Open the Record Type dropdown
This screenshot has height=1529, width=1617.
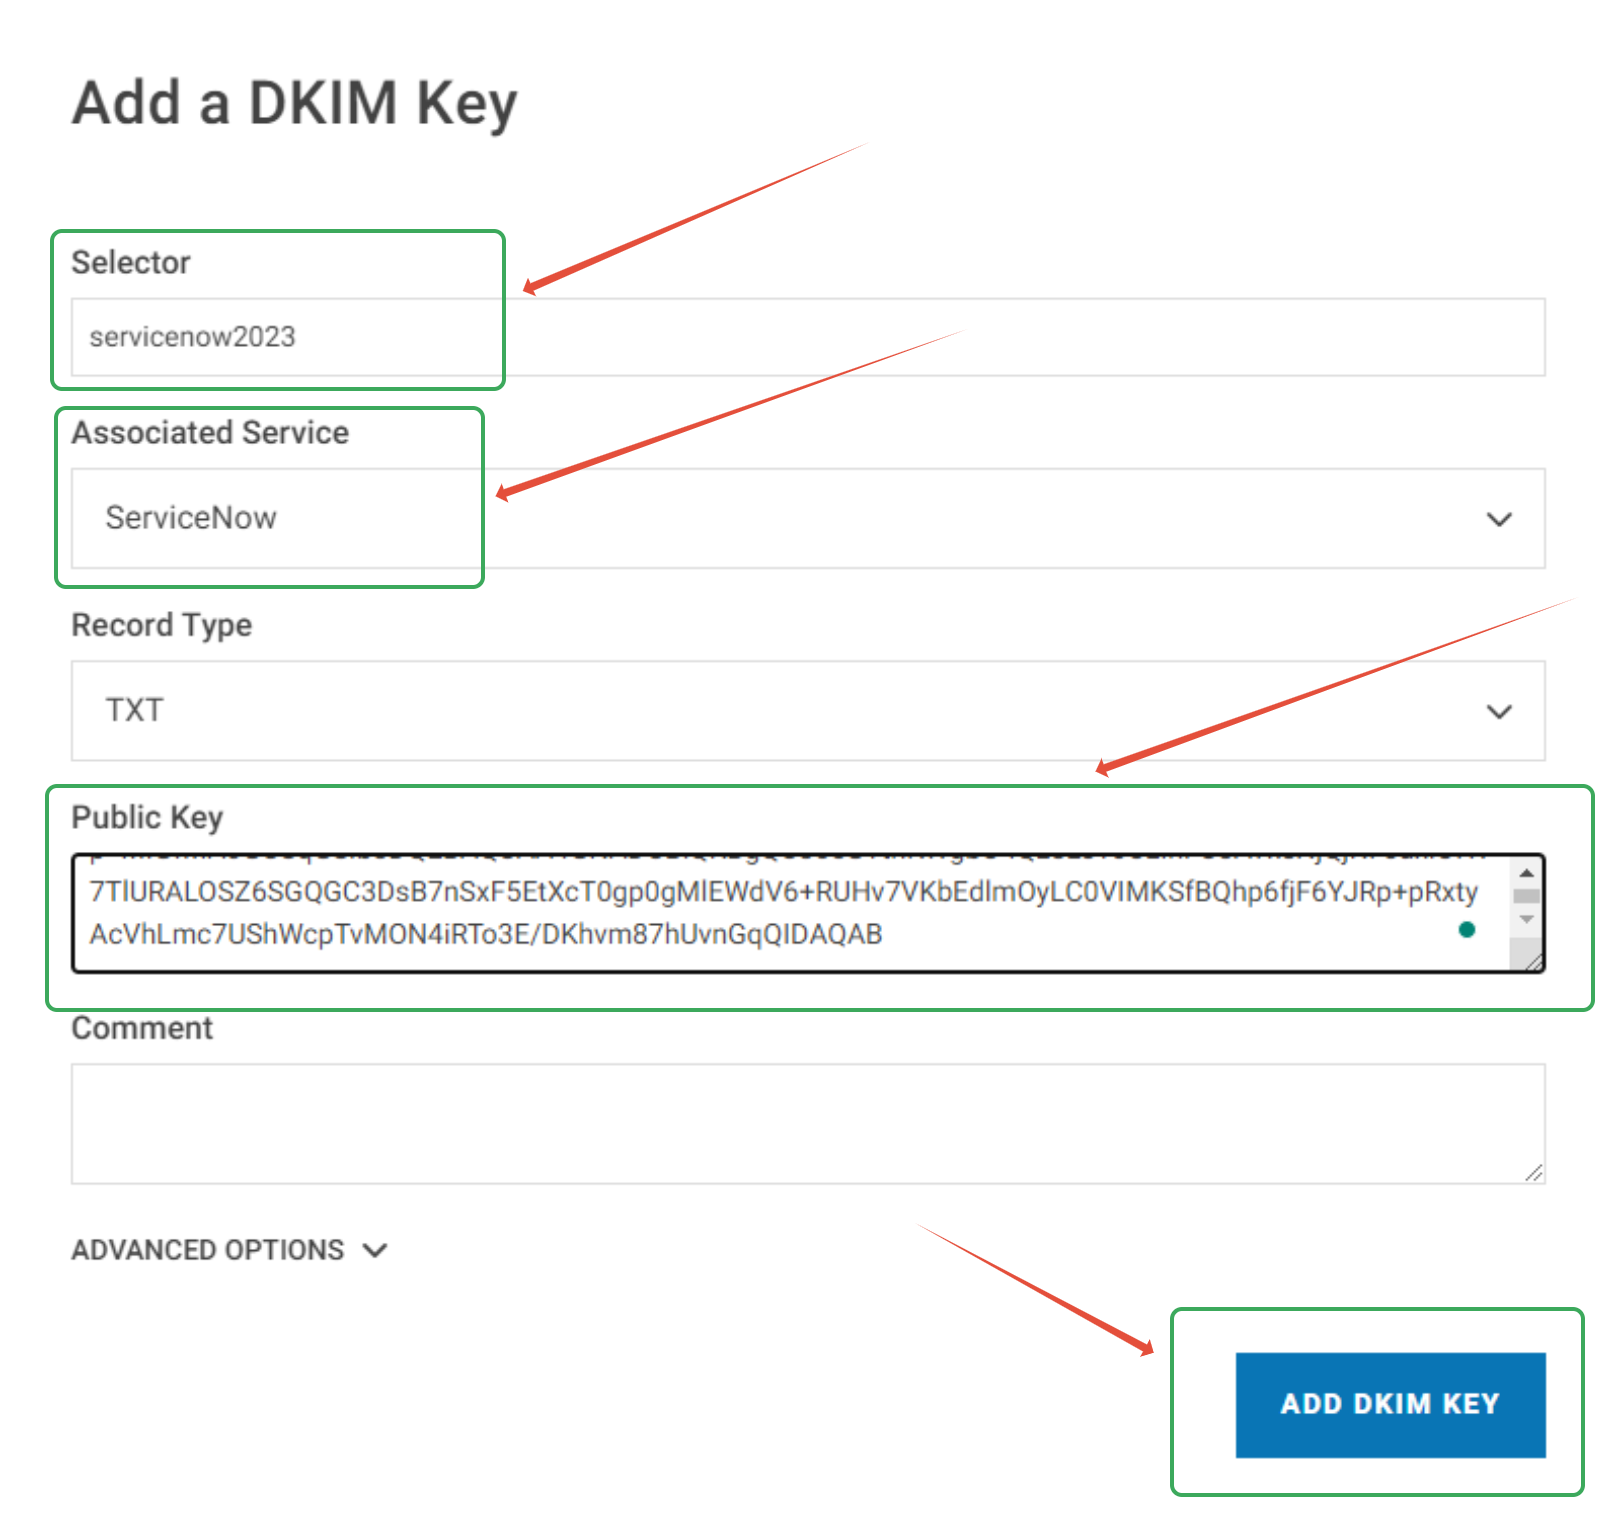click(800, 711)
